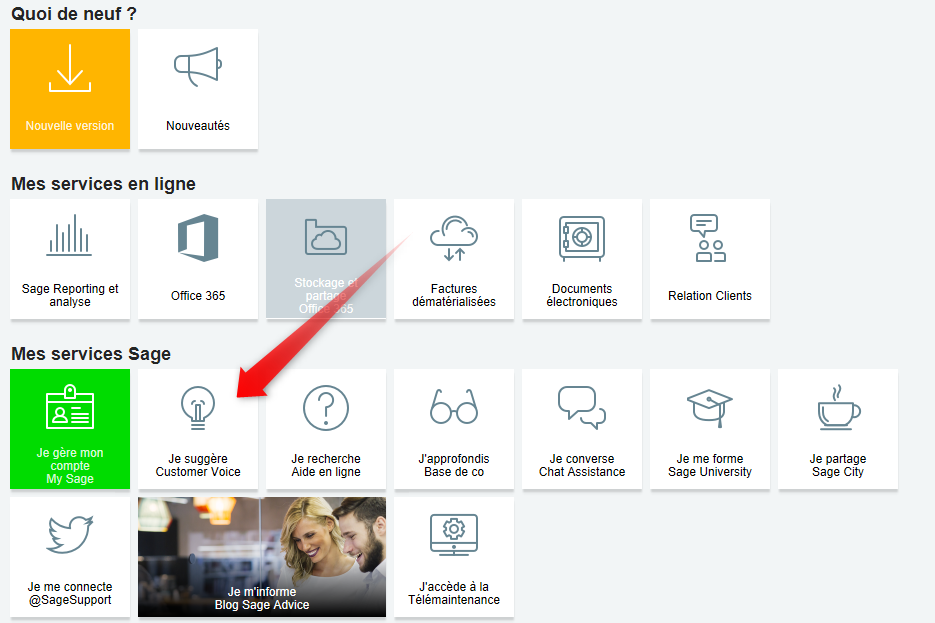Open Factures dématérialisées cloud tile
The image size is (935, 623).
pos(454,259)
